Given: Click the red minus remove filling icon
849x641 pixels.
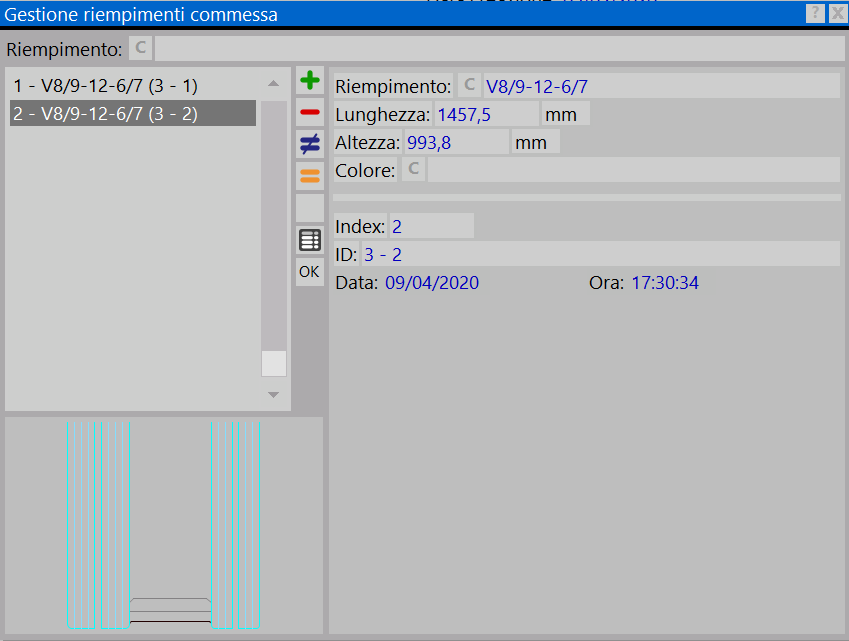Looking at the screenshot, I should [310, 112].
